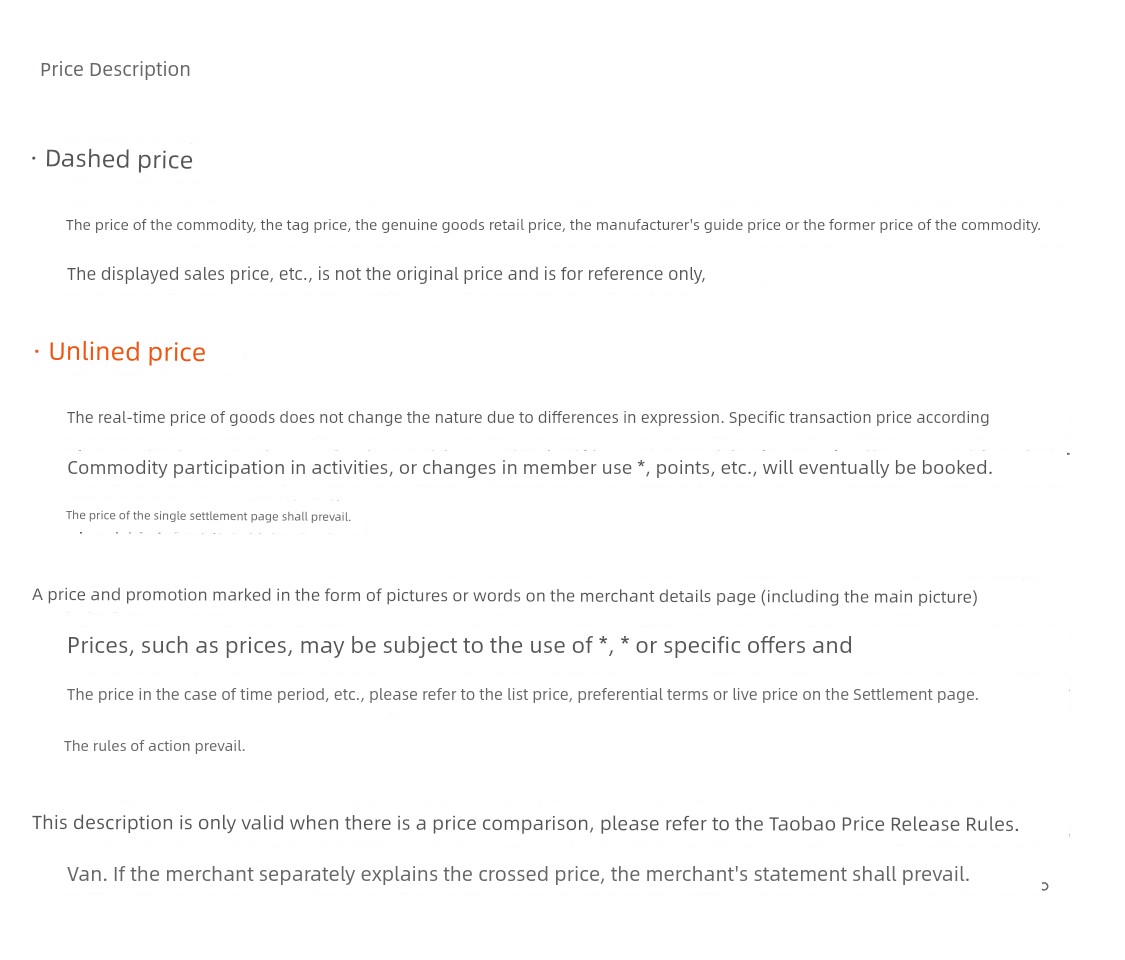The height and width of the screenshot is (960, 1125).
Task: Click the "Price Description" title
Action: [115, 70]
